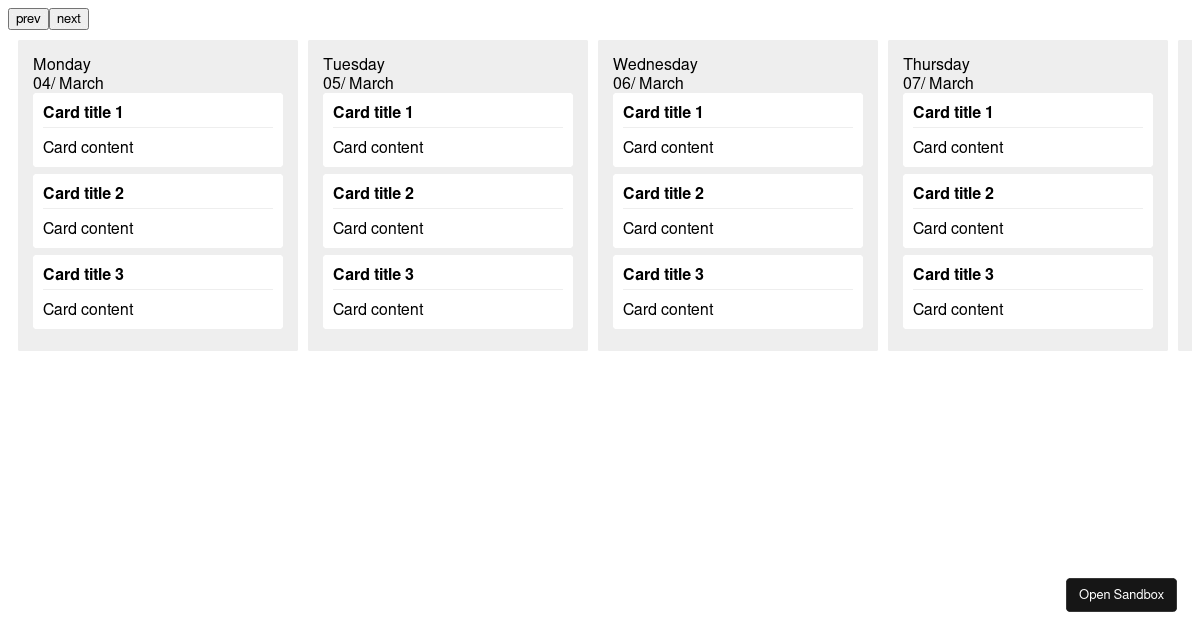Select Card title 2 in Tuesday column

coord(373,193)
